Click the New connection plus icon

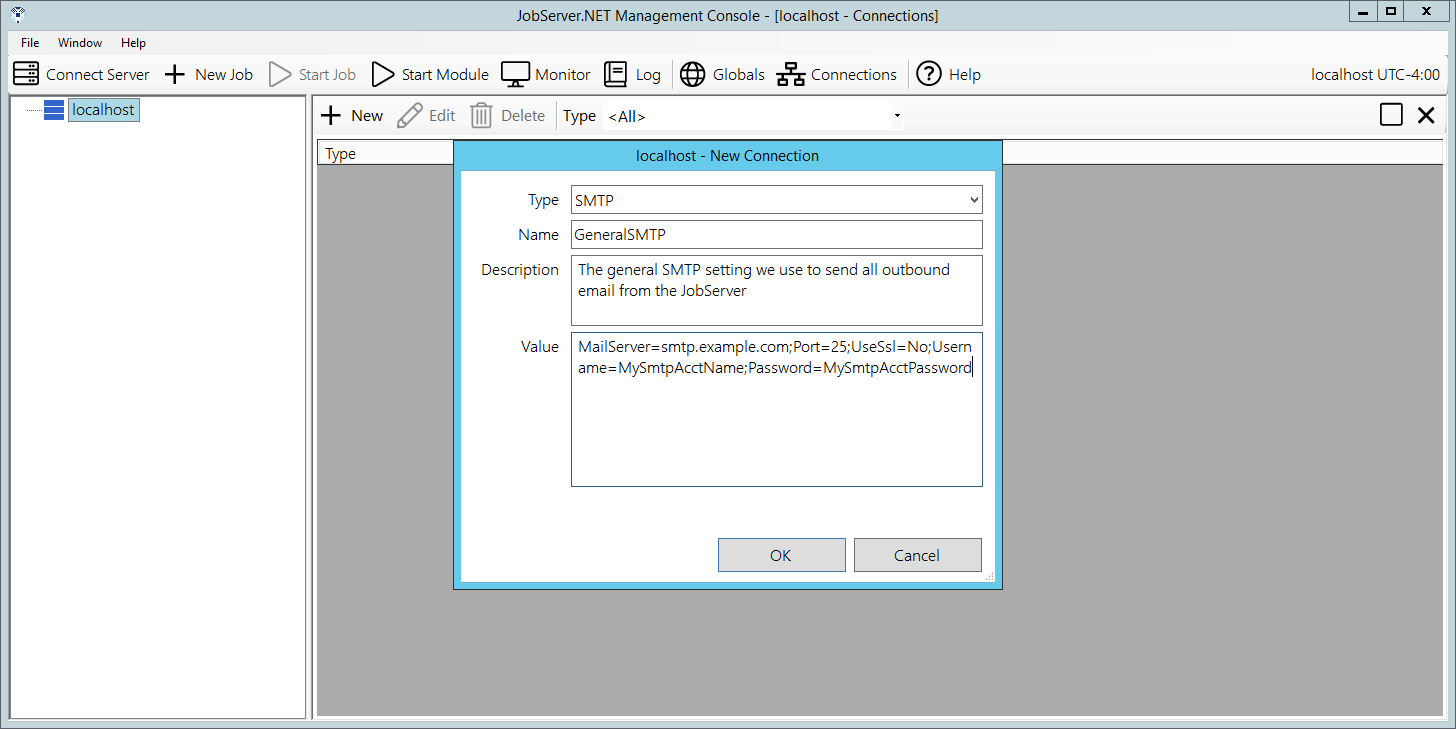point(331,116)
